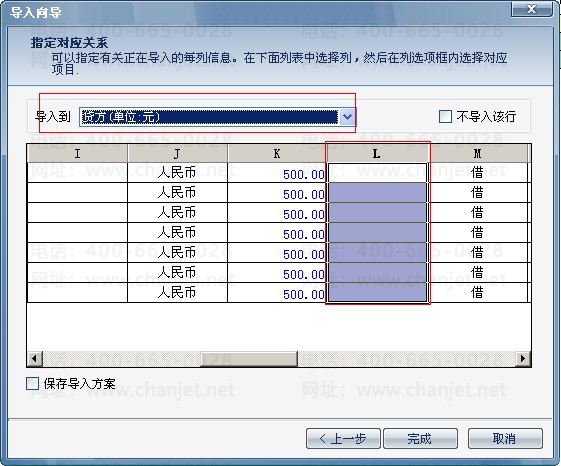This screenshot has height=466, width=561.
Task: Click the first 500.00 cell in column K
Action: [277, 173]
